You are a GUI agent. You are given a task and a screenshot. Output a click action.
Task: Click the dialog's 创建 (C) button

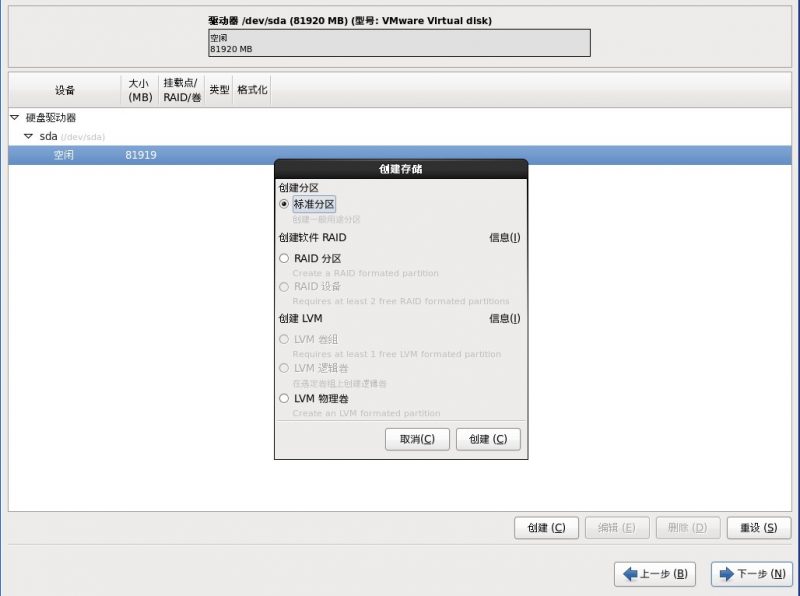488,439
